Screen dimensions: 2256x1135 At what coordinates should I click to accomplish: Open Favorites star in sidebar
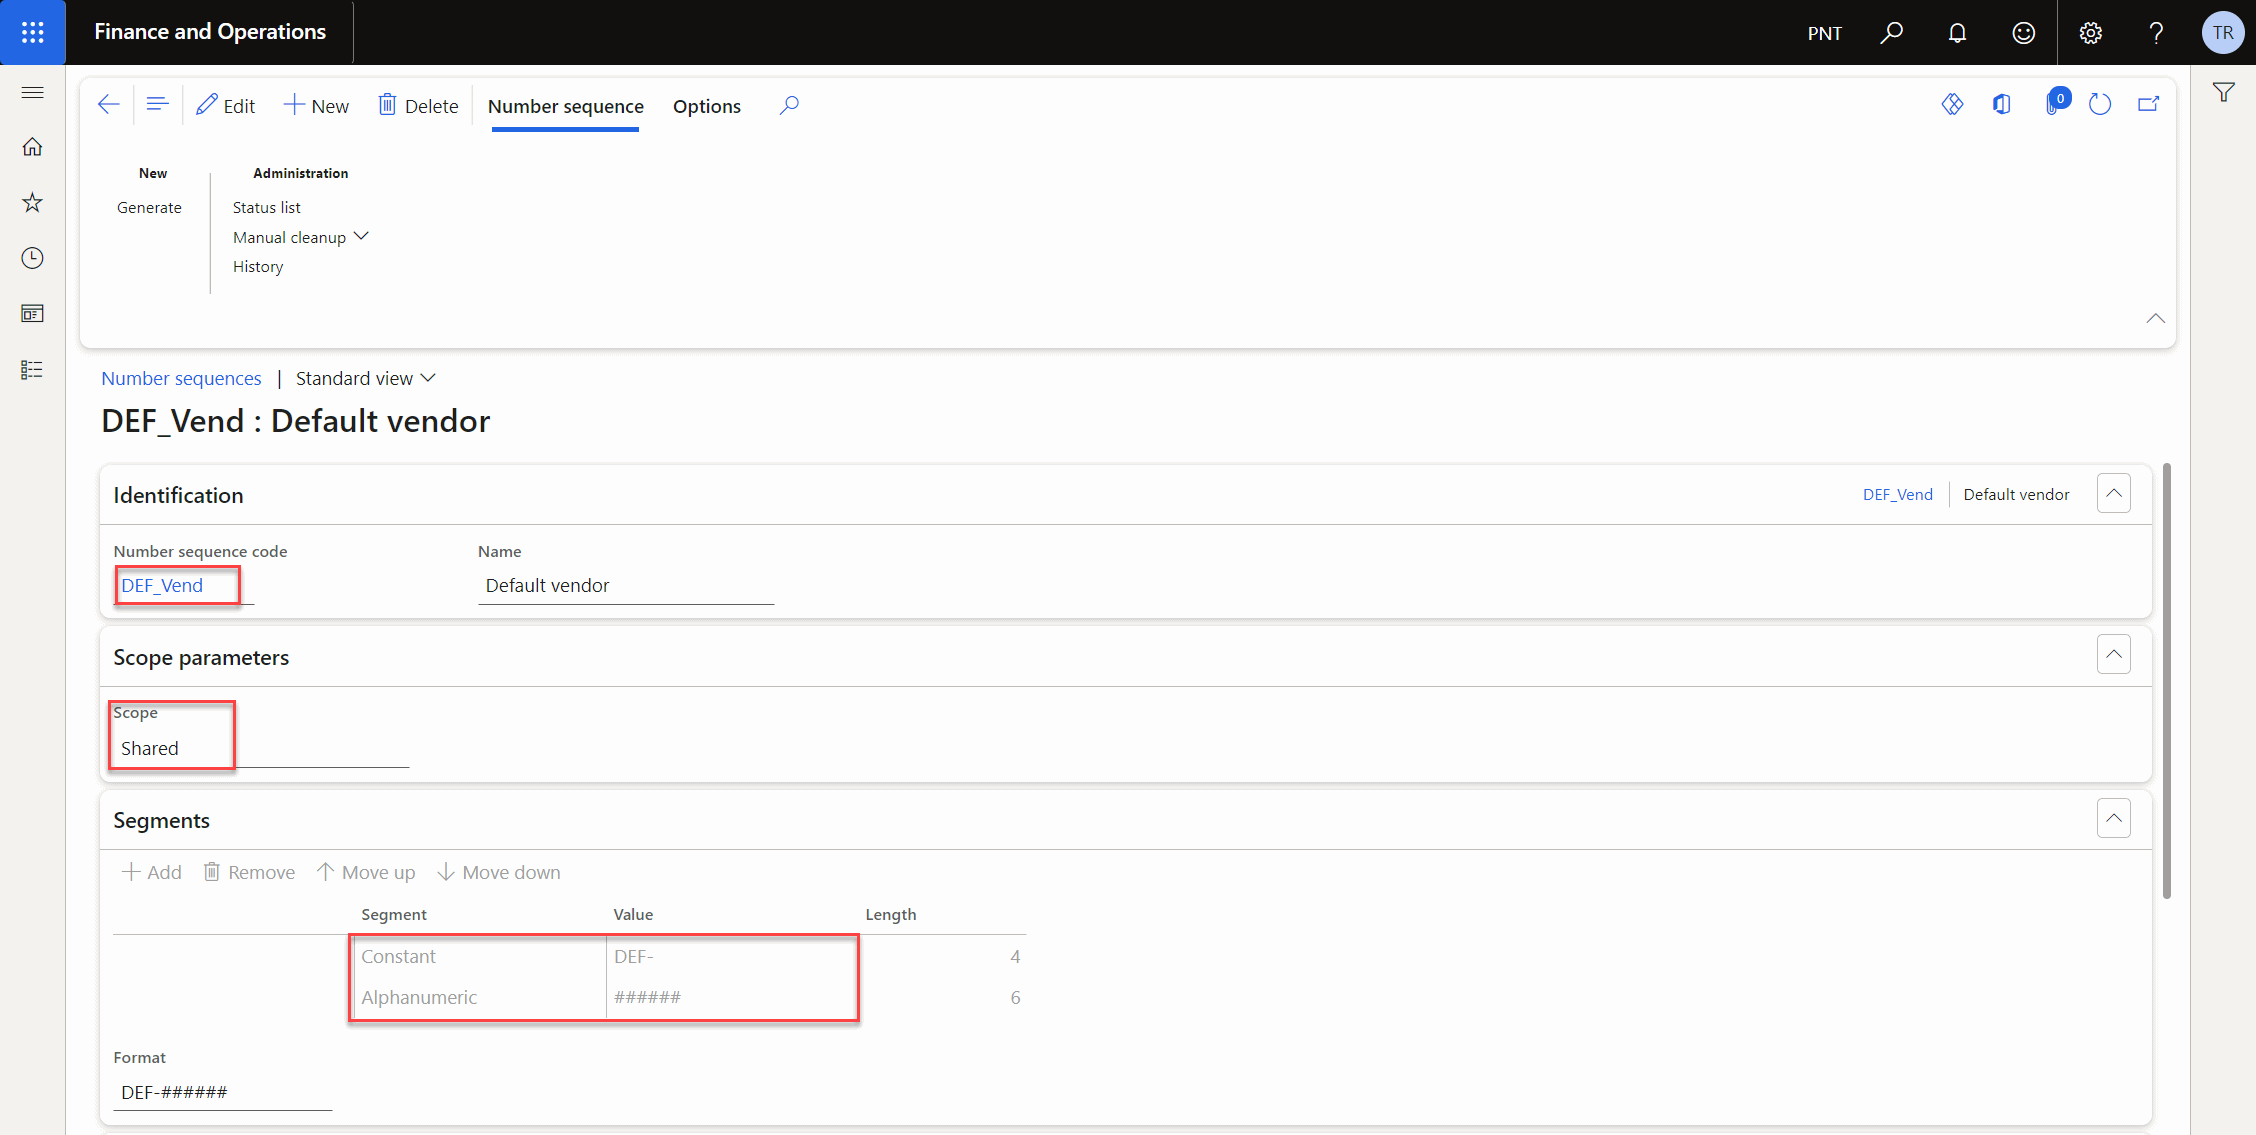(32, 203)
